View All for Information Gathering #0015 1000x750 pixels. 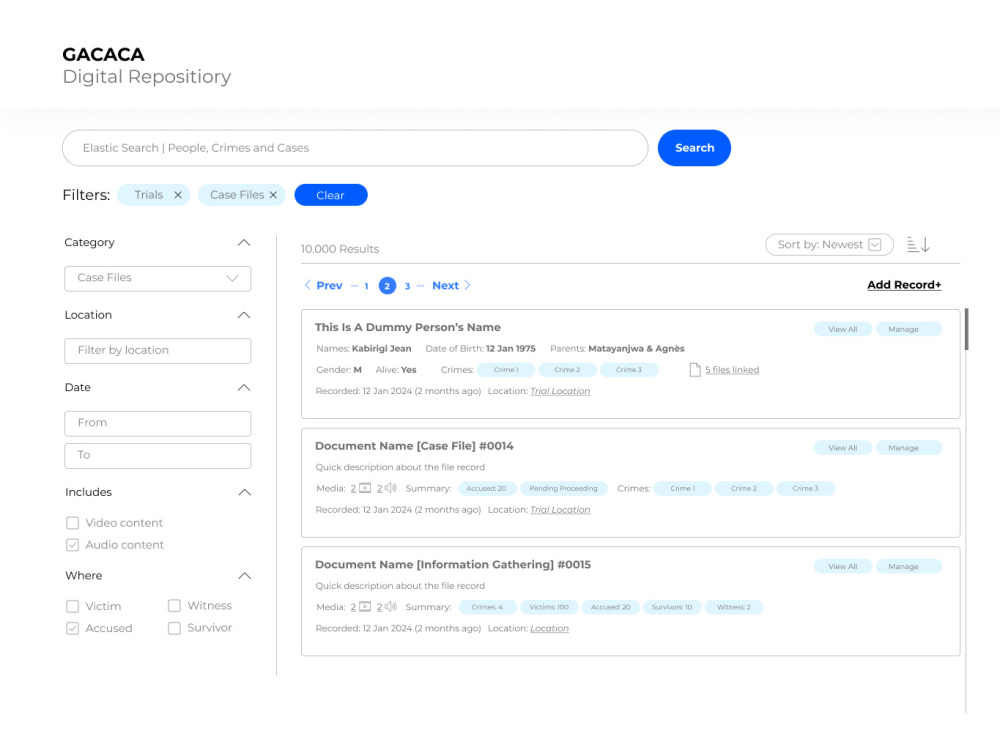pos(842,566)
